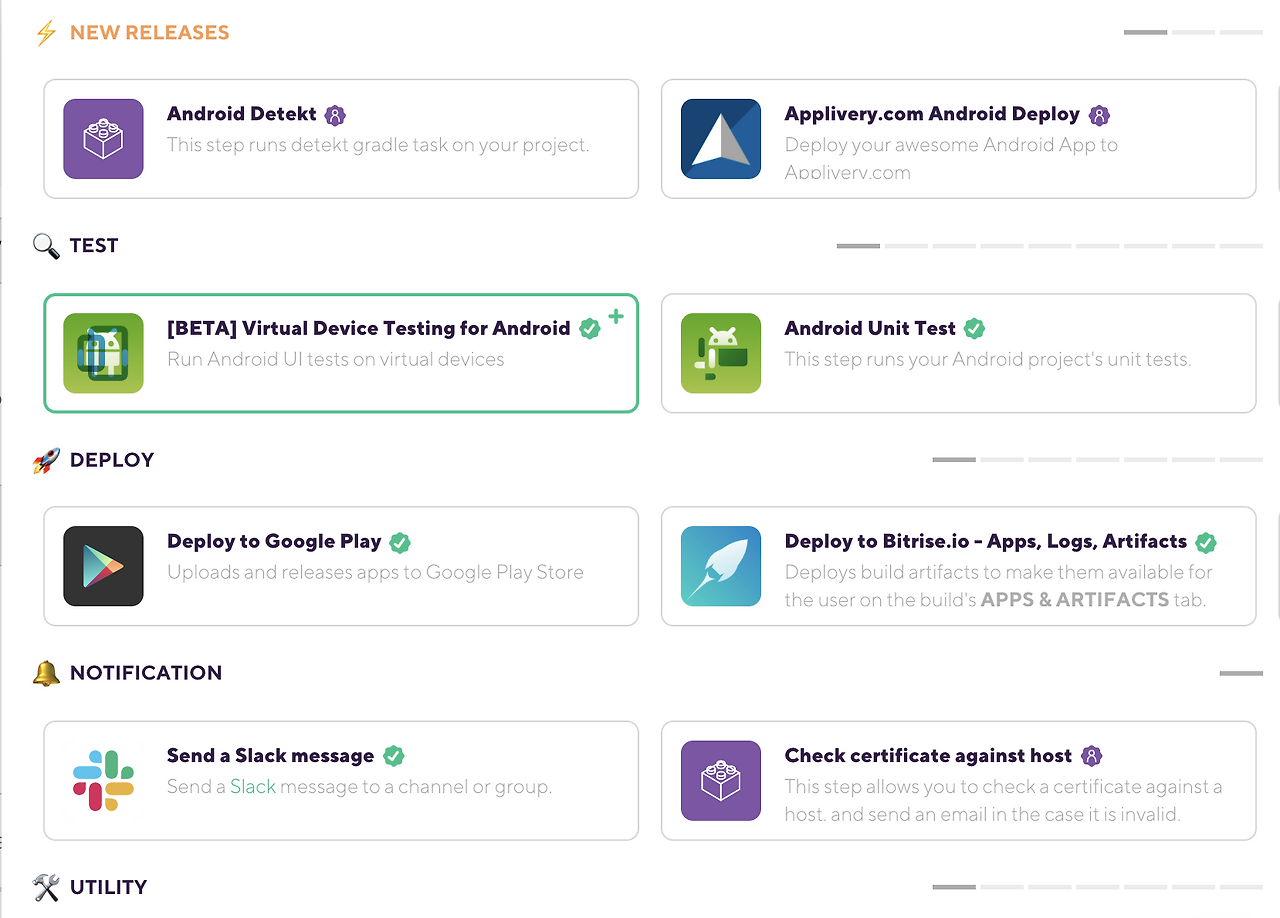The image size is (1280, 918).
Task: Select the Check certificate against host title
Action: 928,756
